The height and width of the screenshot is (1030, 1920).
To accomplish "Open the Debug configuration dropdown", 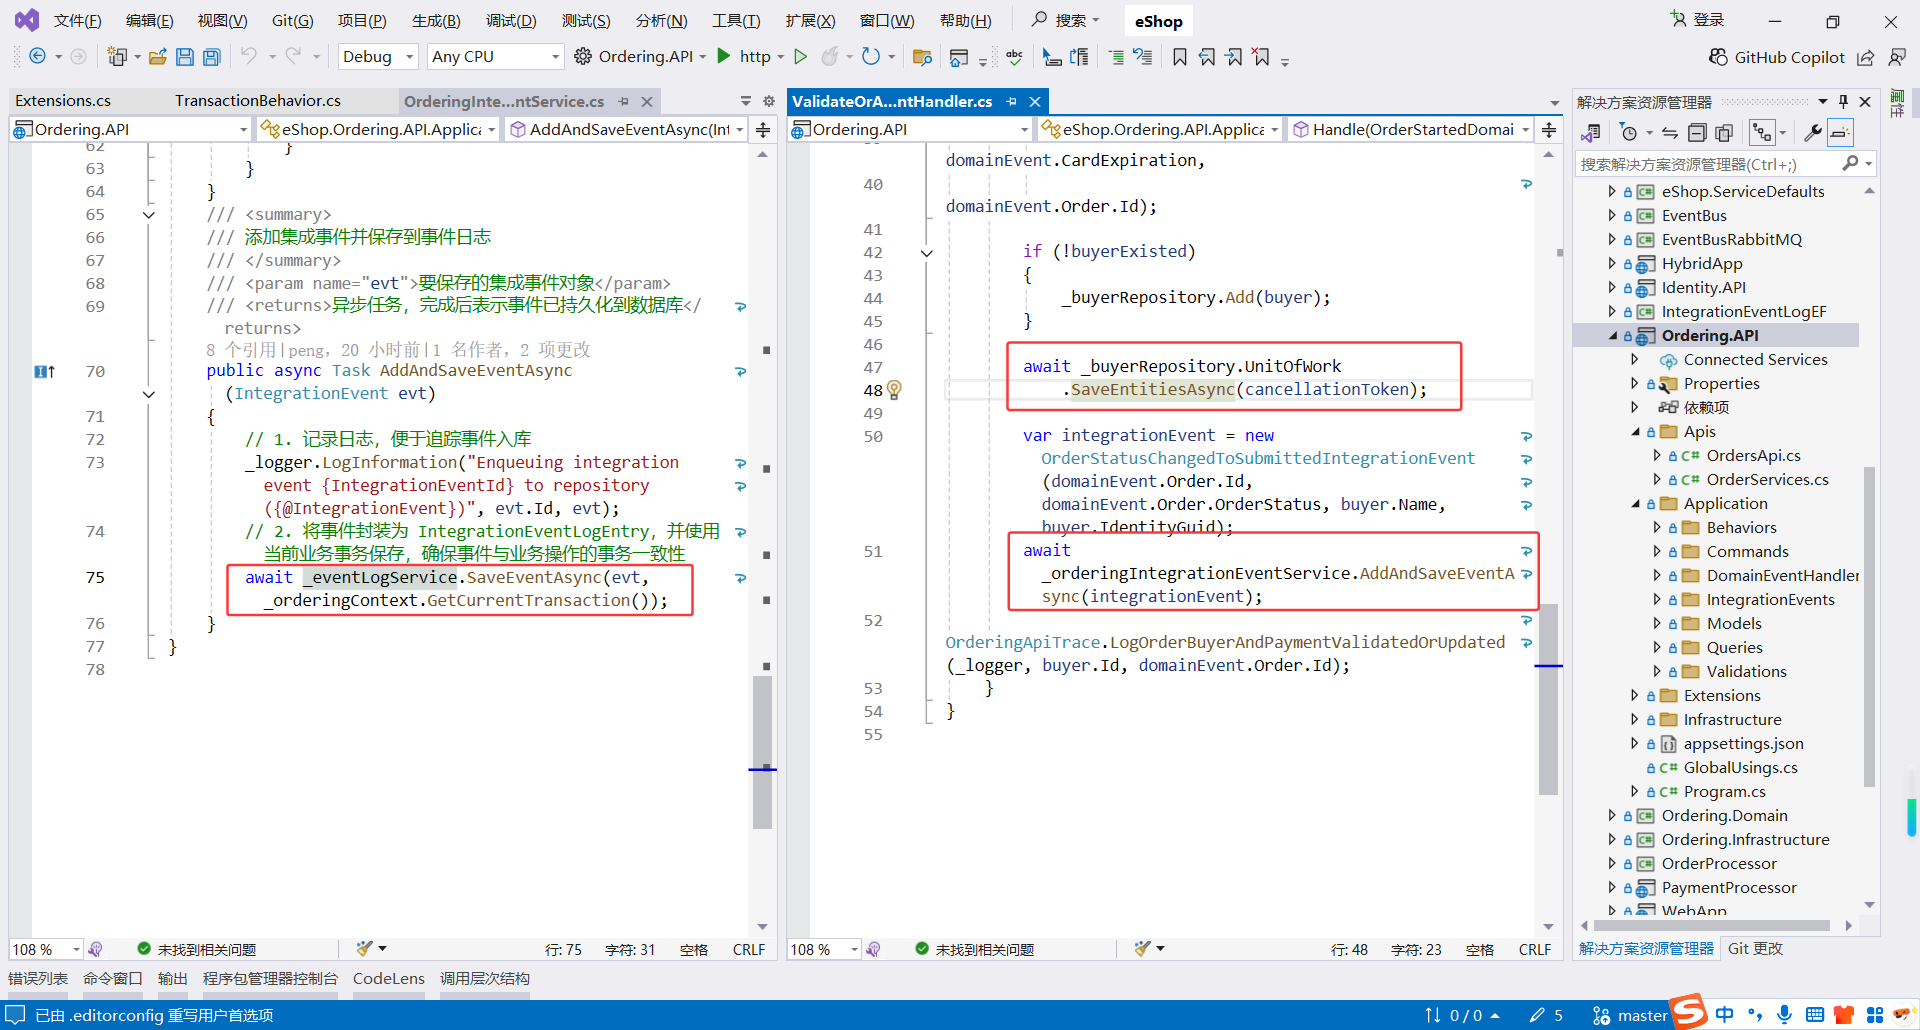I will (x=378, y=57).
